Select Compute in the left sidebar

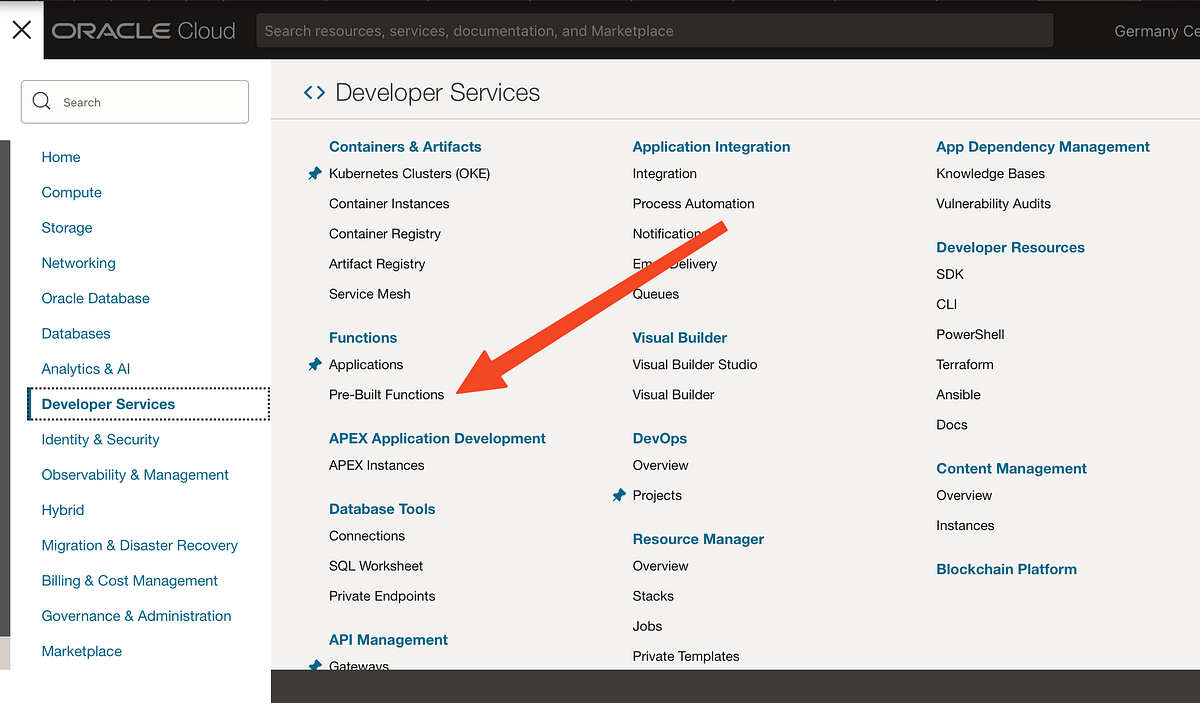click(x=71, y=192)
